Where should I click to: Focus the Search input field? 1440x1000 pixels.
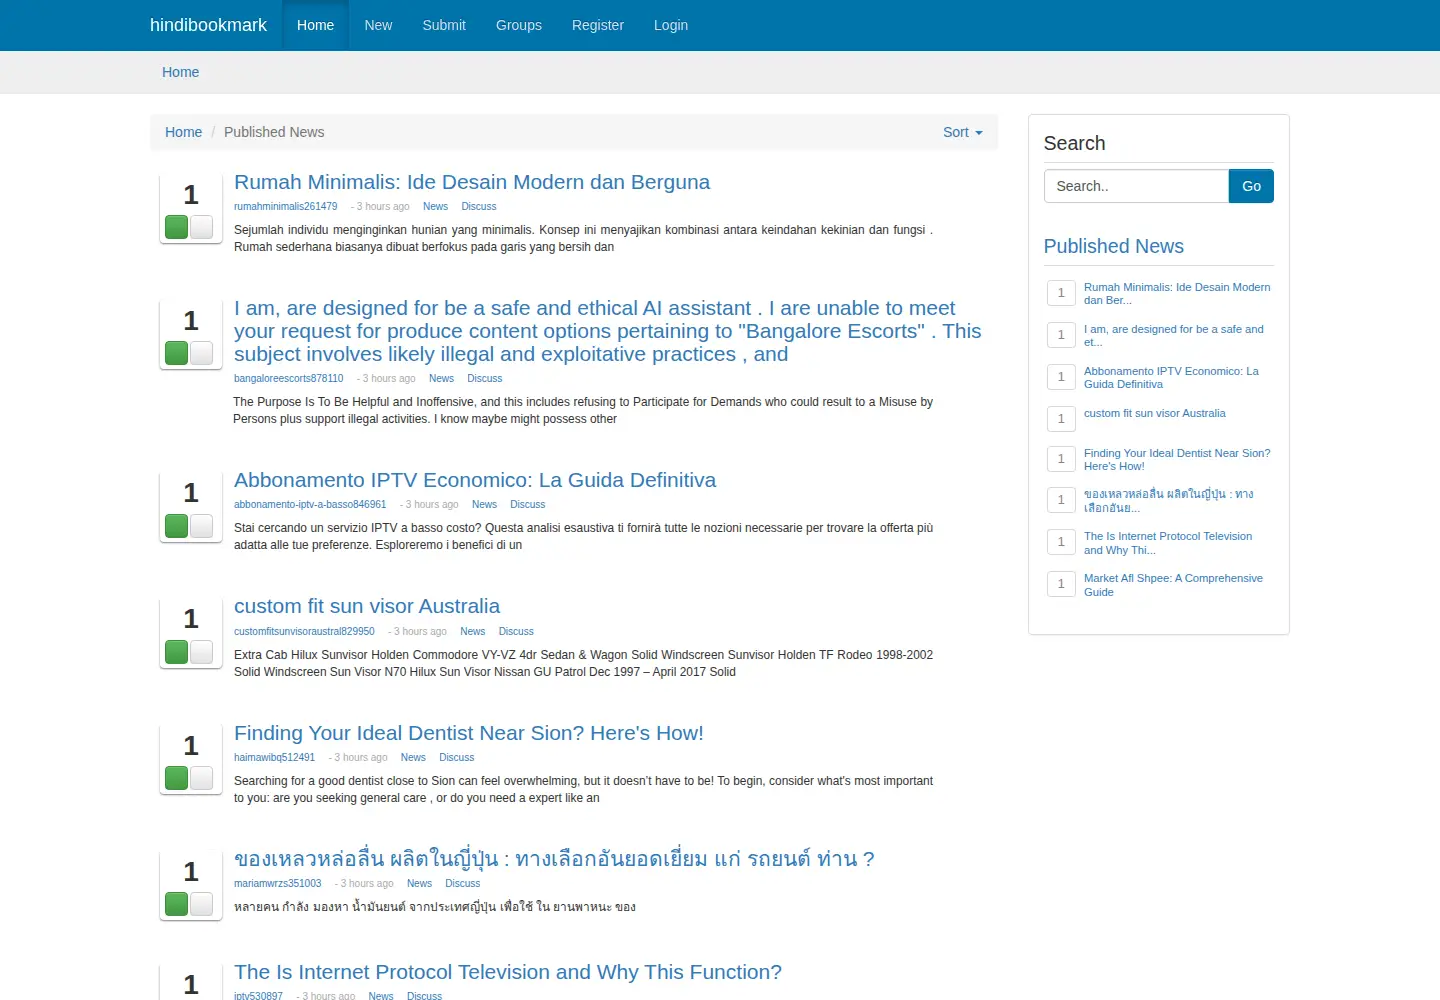1136,186
